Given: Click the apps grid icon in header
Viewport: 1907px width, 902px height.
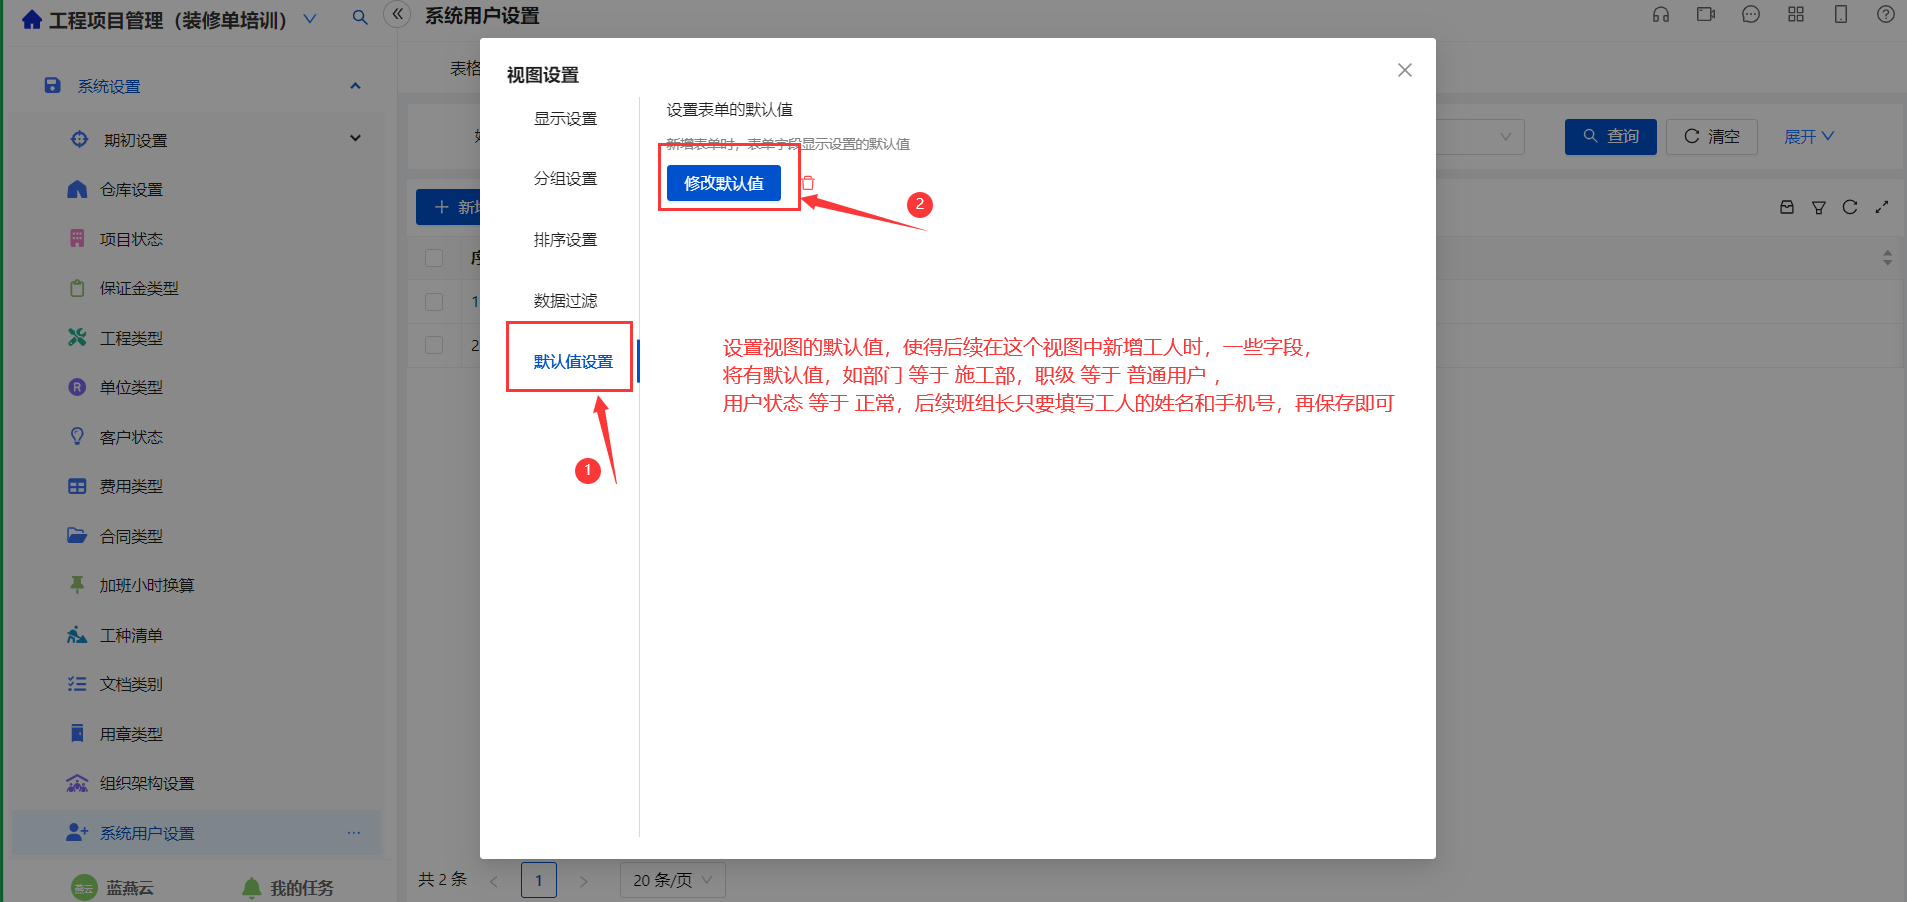Looking at the screenshot, I should pyautogui.click(x=1796, y=15).
